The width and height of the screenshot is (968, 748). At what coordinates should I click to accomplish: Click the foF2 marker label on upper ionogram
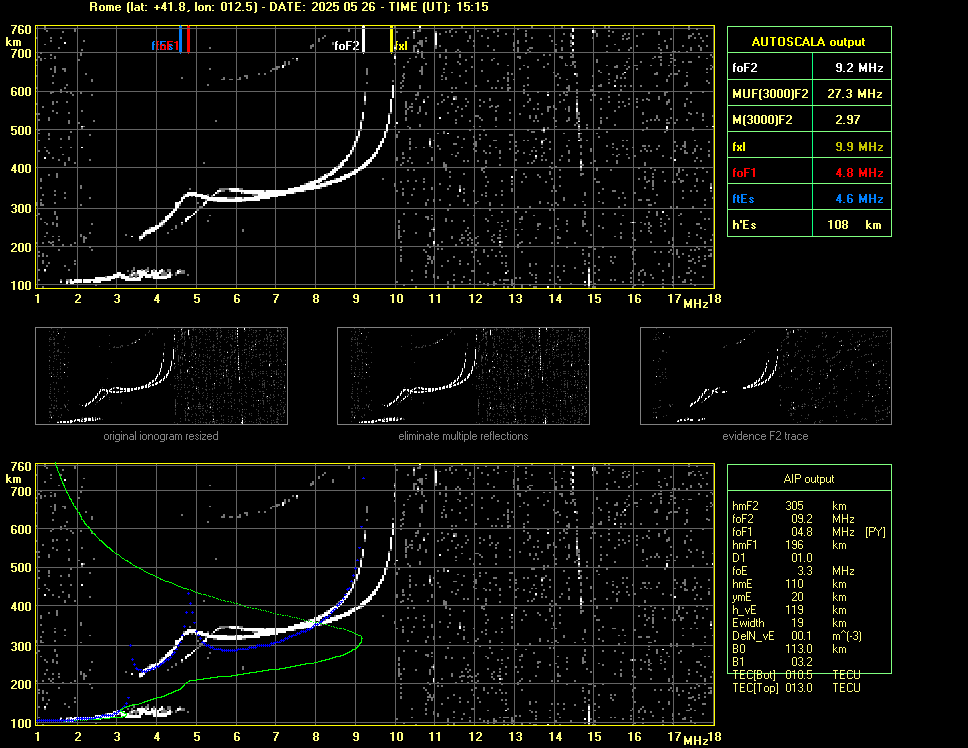pos(346,46)
